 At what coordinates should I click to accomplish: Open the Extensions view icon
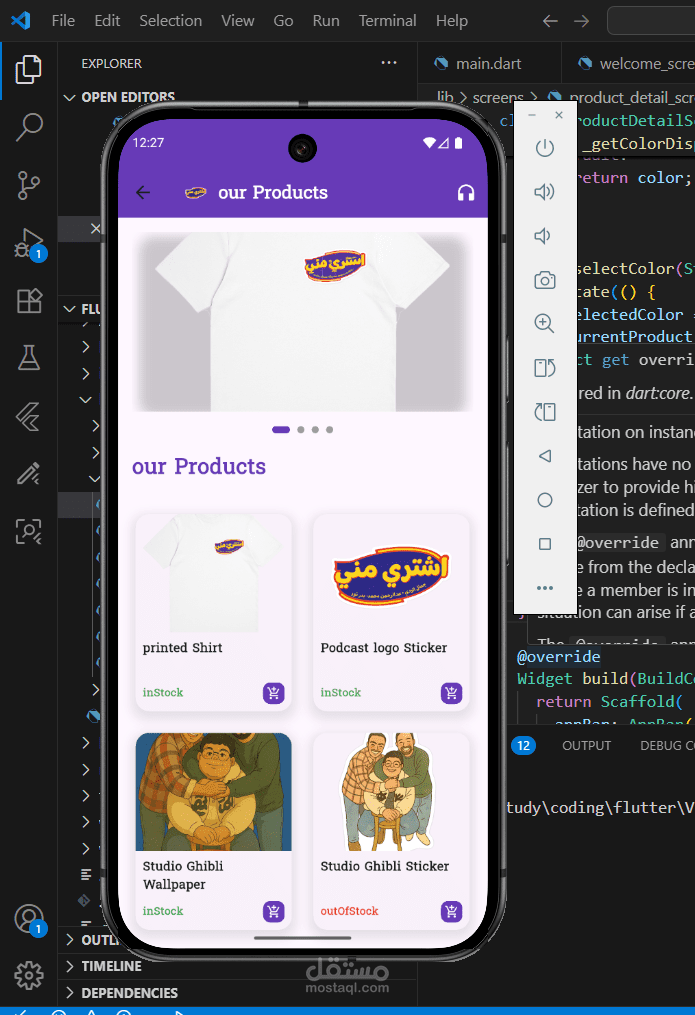(x=29, y=301)
